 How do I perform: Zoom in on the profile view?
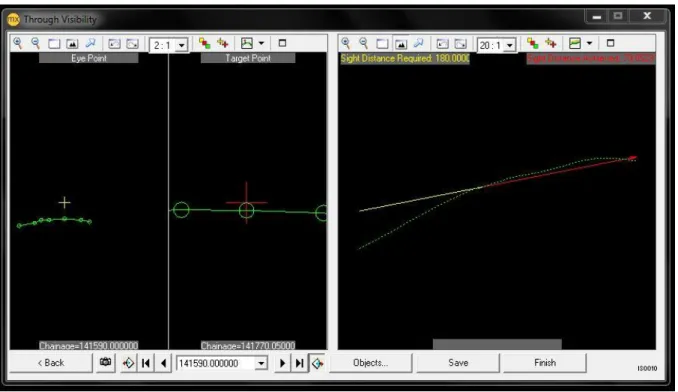pos(346,43)
